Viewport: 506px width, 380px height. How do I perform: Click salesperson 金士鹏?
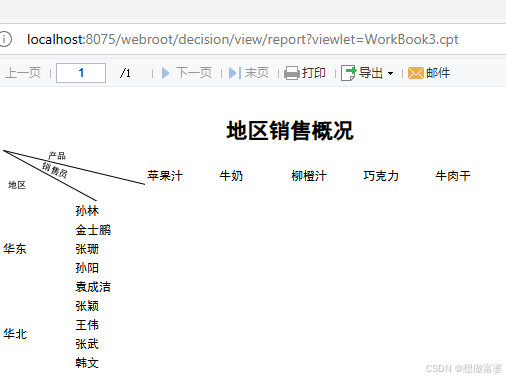click(x=93, y=230)
